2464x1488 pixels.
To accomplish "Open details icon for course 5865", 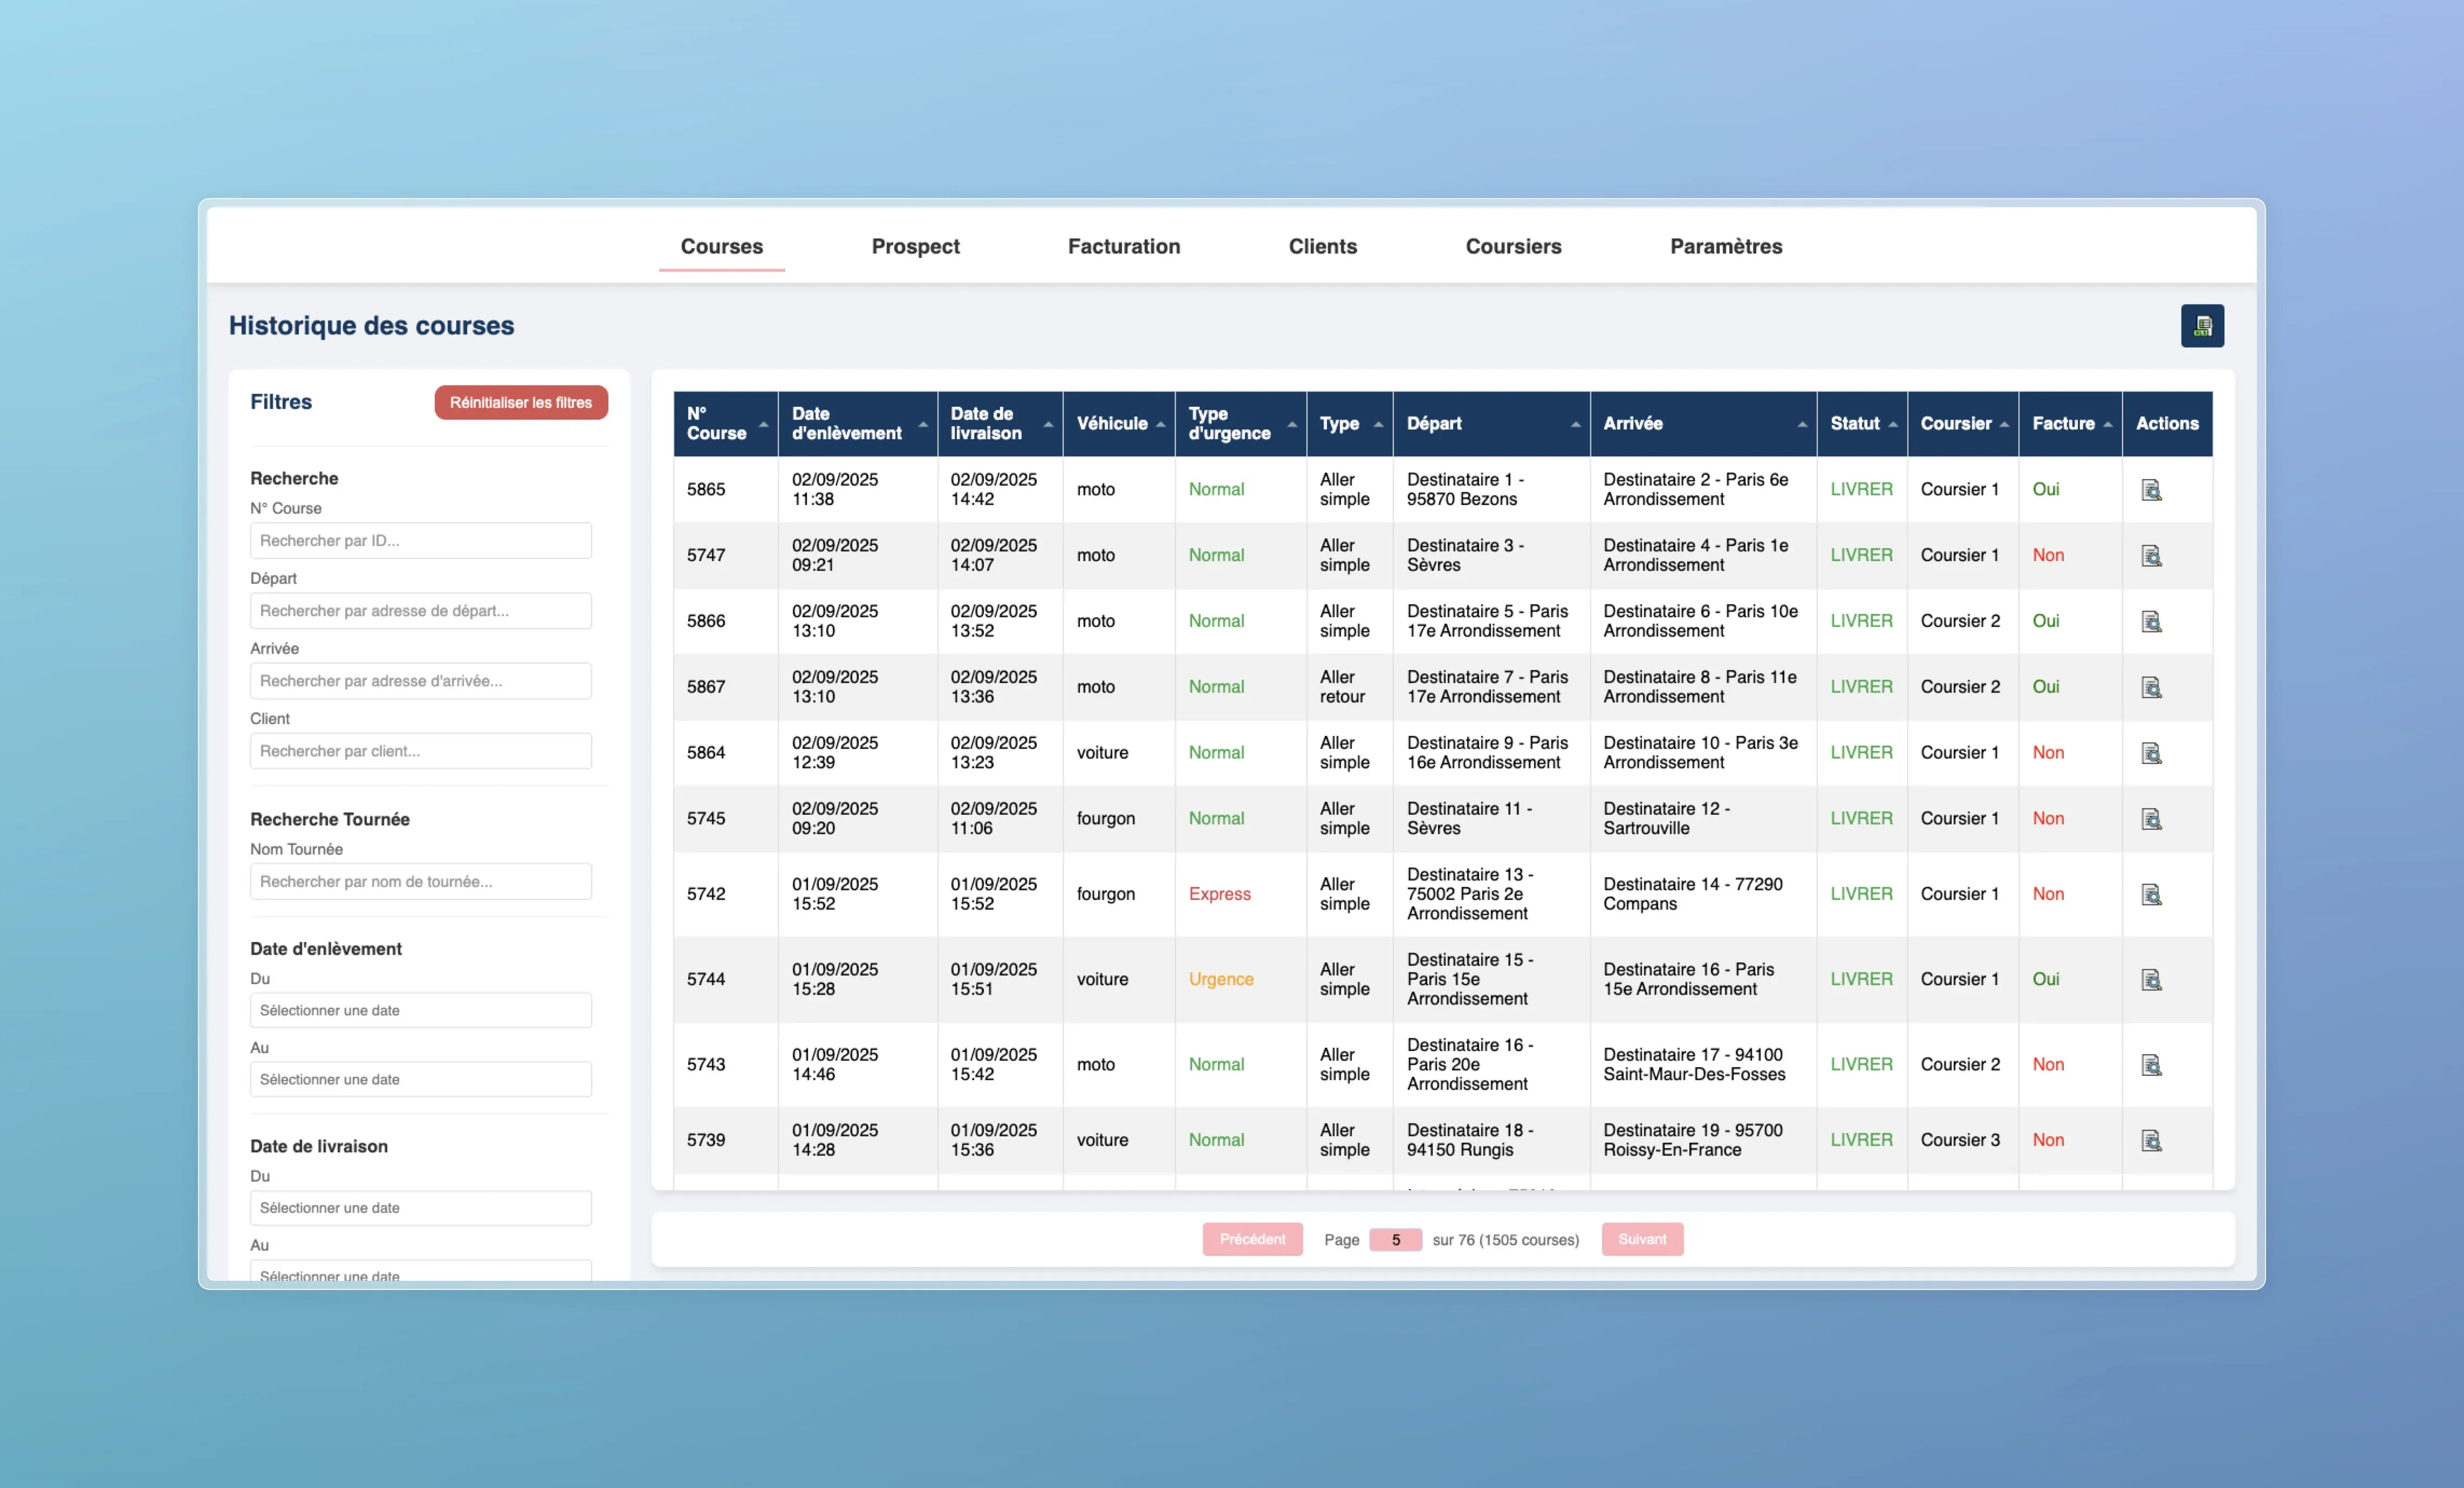I will tap(2151, 490).
